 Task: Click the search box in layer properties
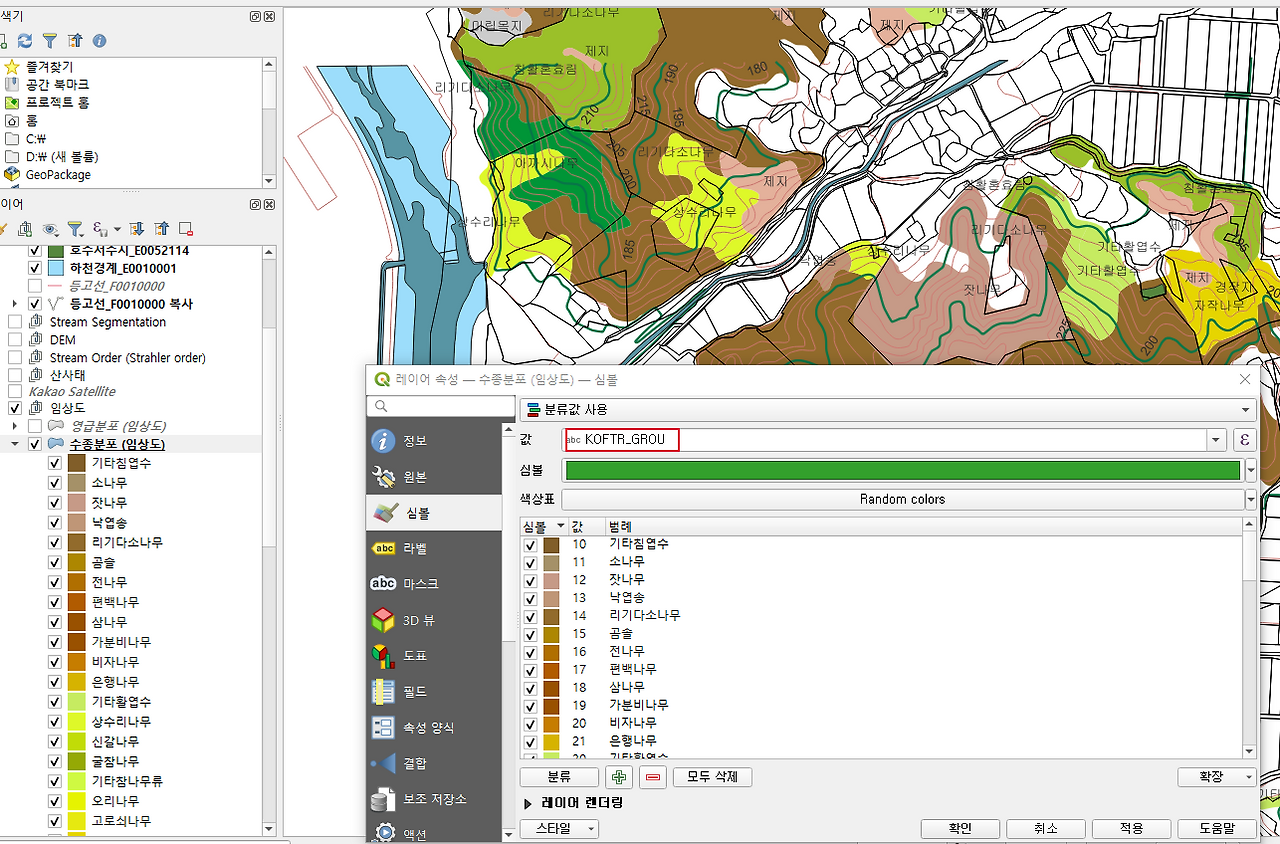click(x=440, y=406)
